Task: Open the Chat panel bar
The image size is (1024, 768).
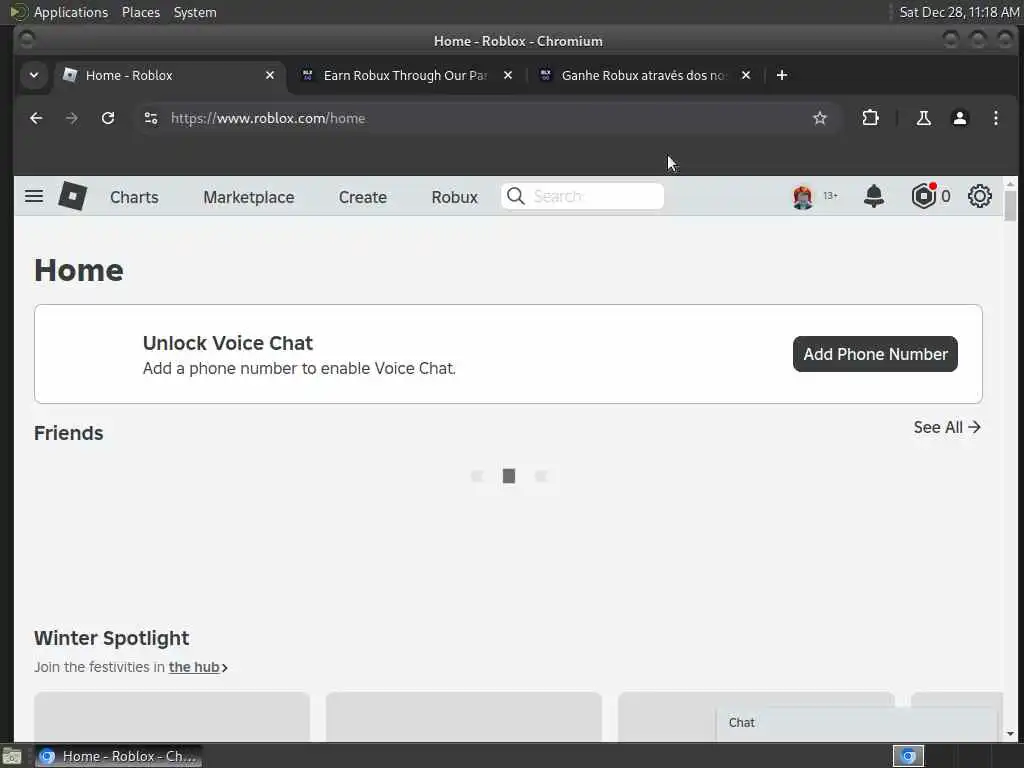Action: [x=857, y=723]
